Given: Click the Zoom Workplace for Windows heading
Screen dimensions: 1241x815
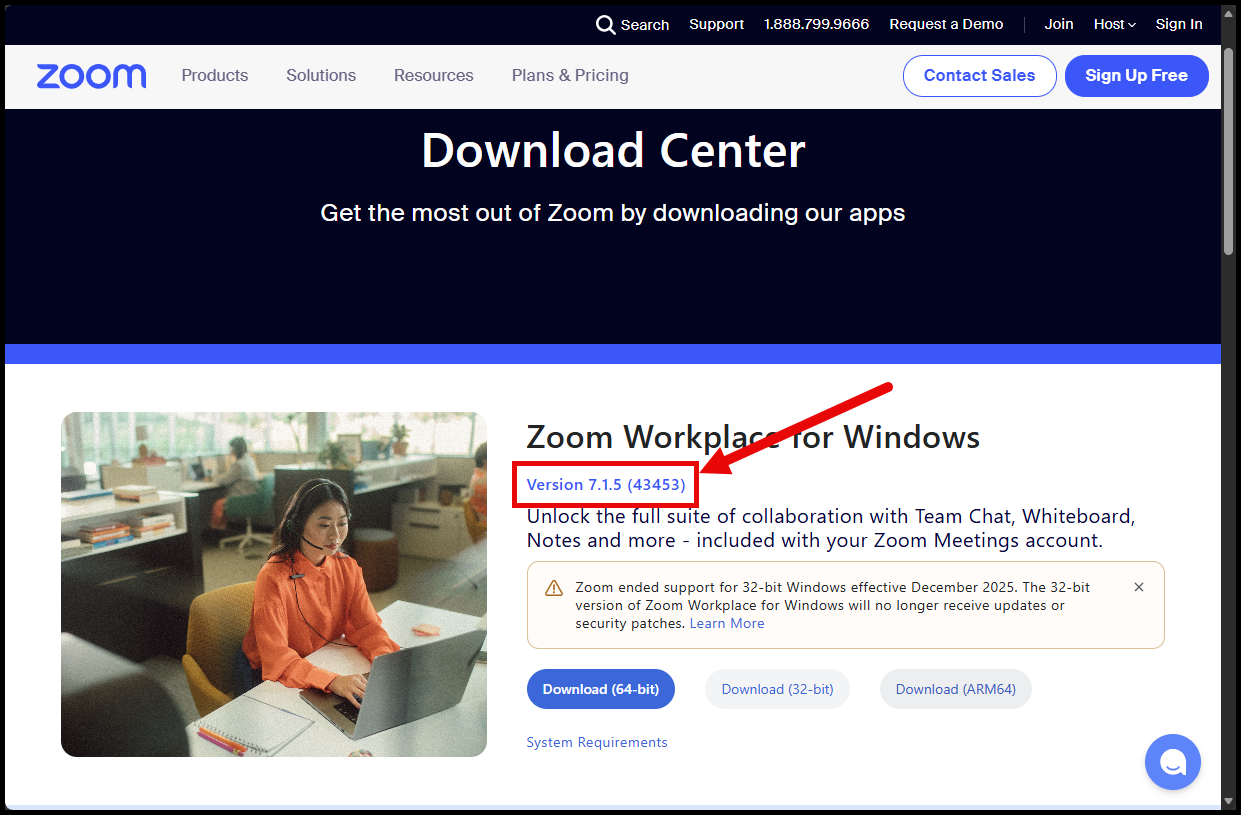Looking at the screenshot, I should (x=753, y=437).
